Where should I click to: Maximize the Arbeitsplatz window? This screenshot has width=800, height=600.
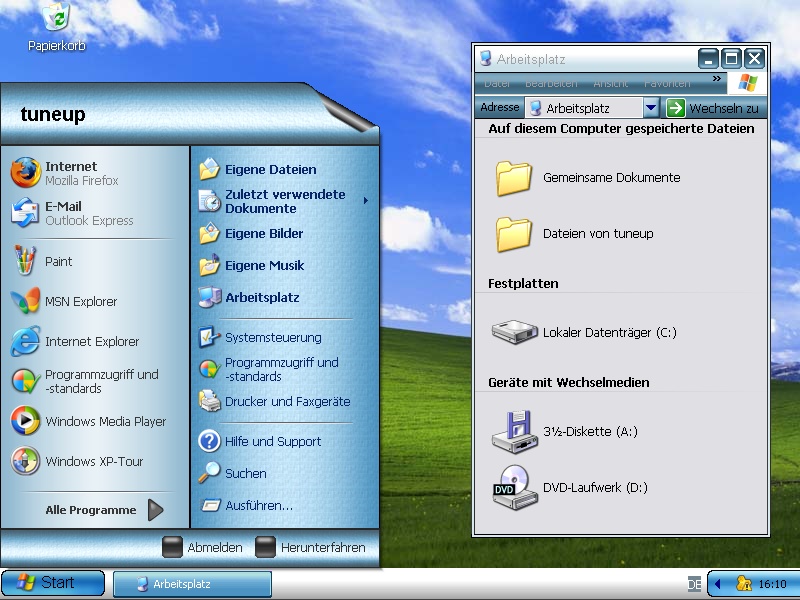[732, 59]
